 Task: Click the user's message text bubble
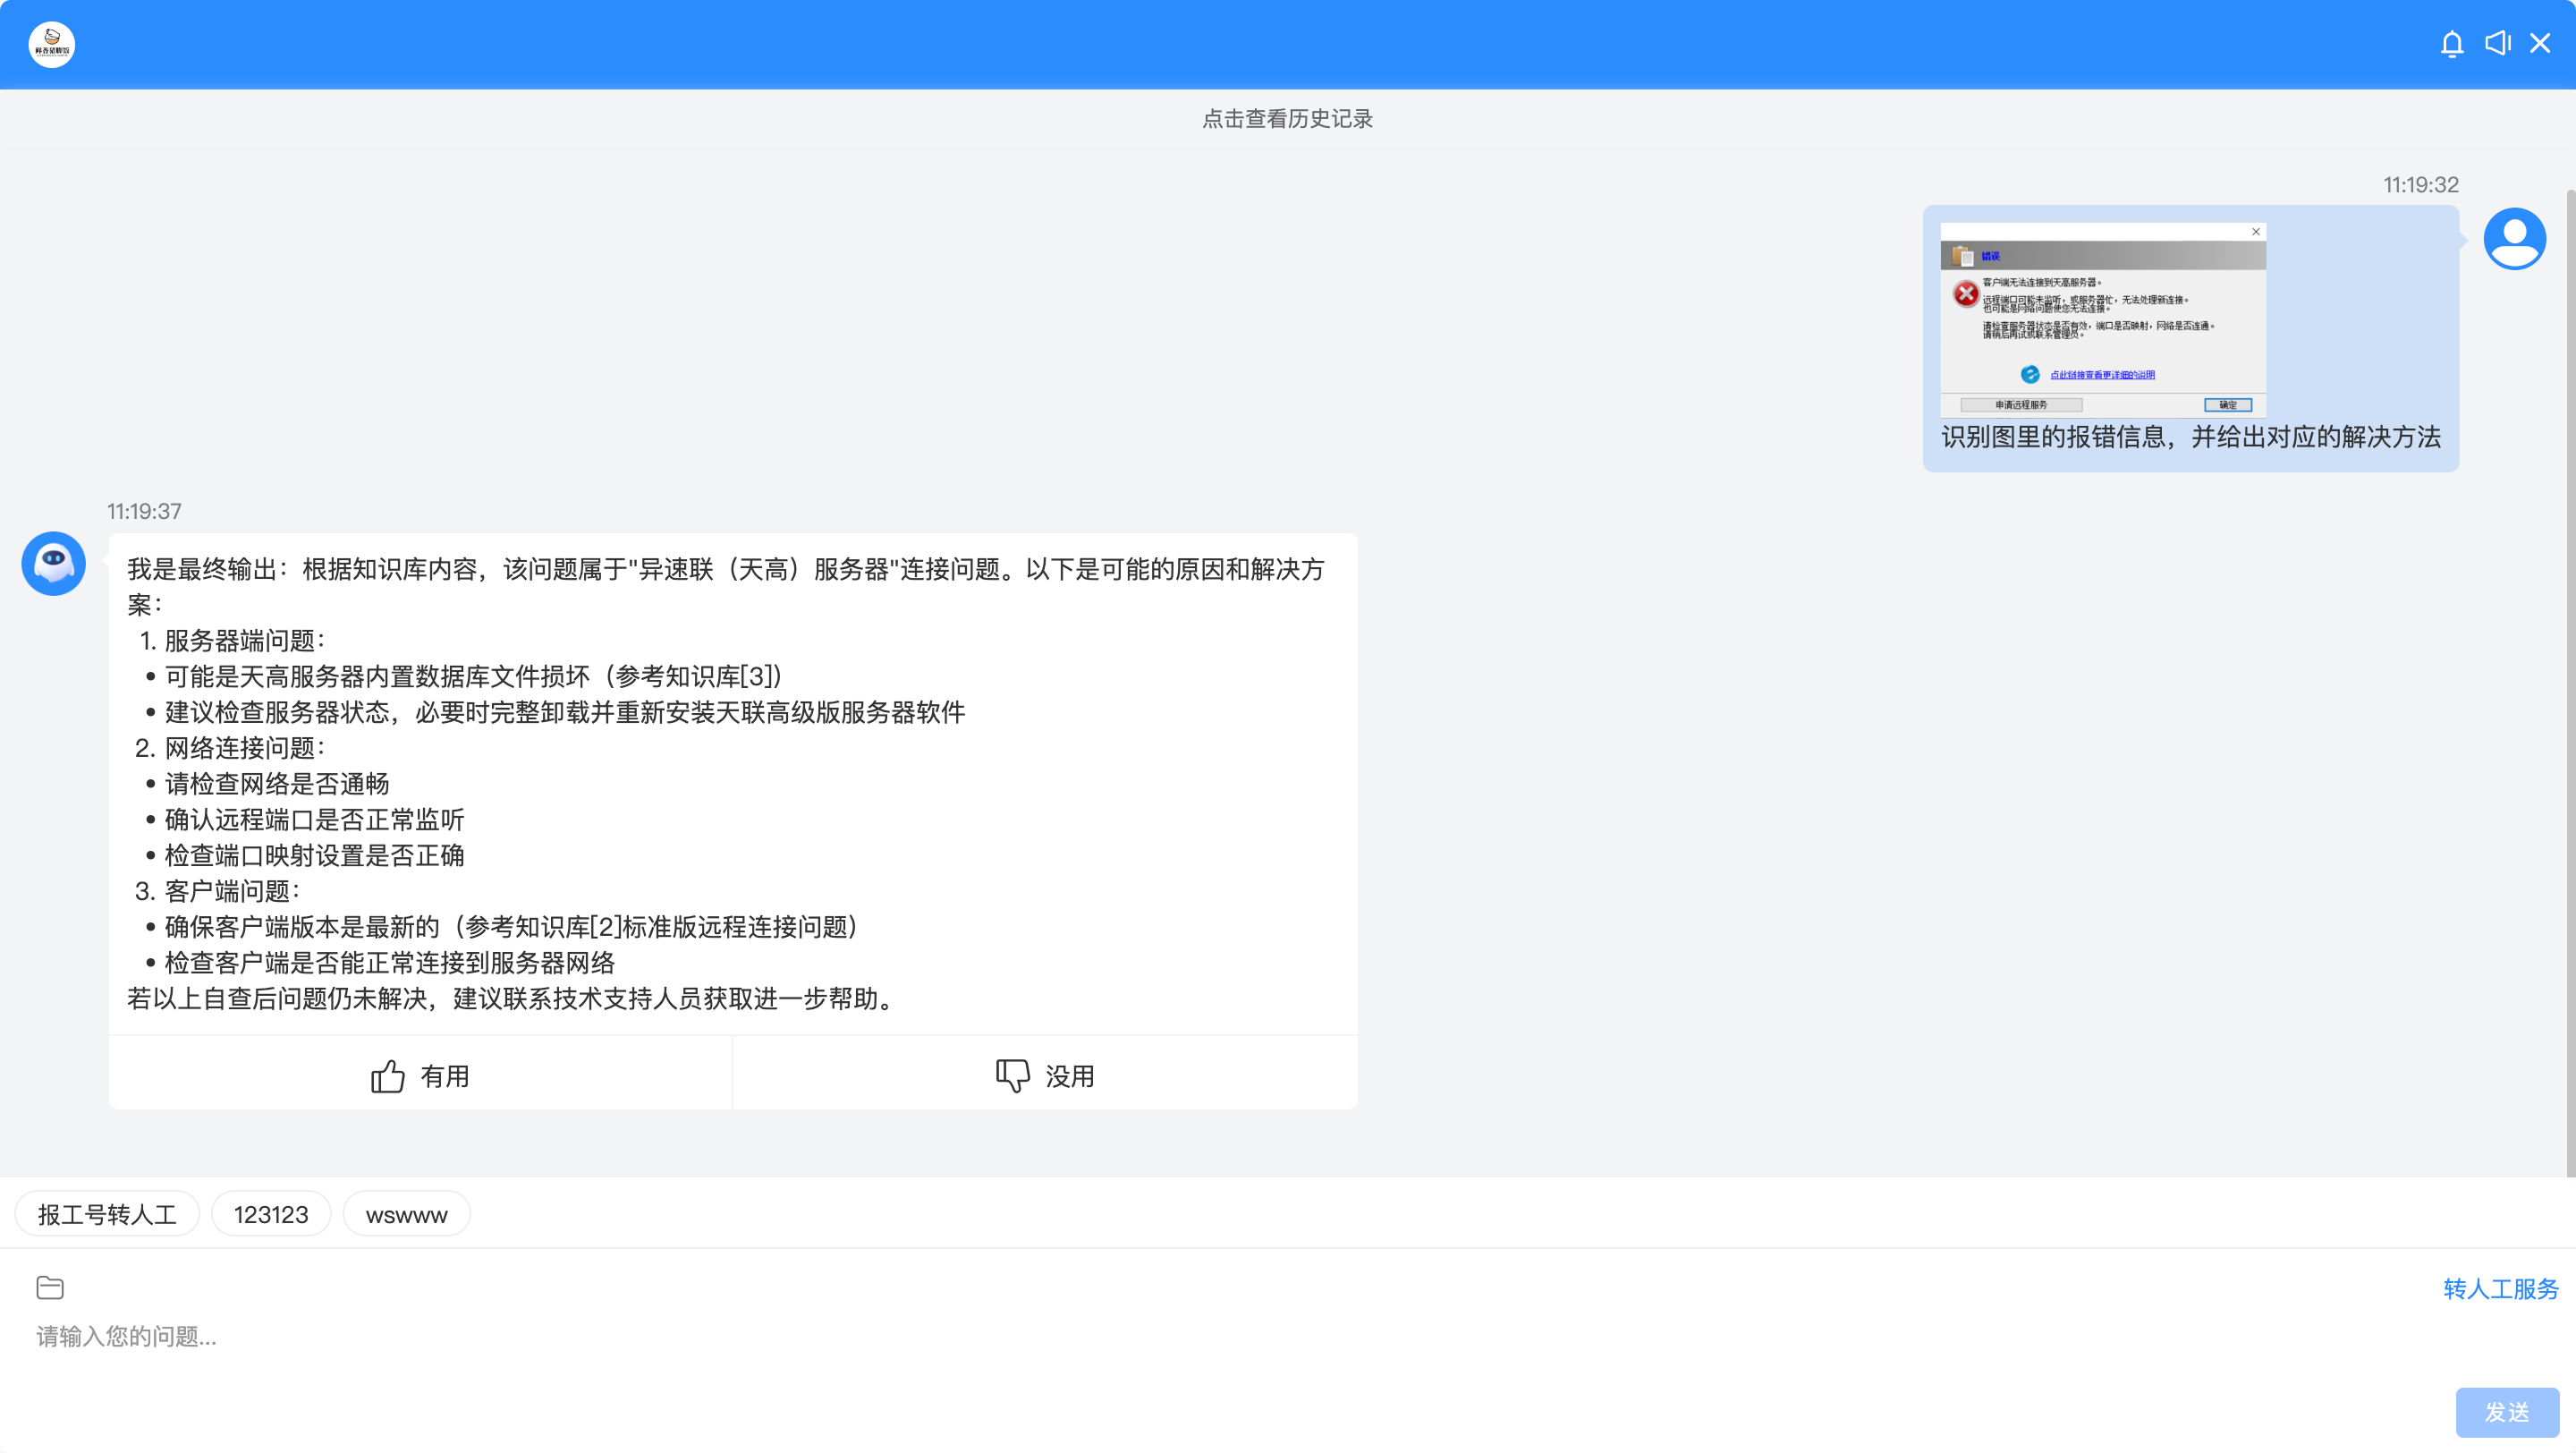tap(2190, 437)
